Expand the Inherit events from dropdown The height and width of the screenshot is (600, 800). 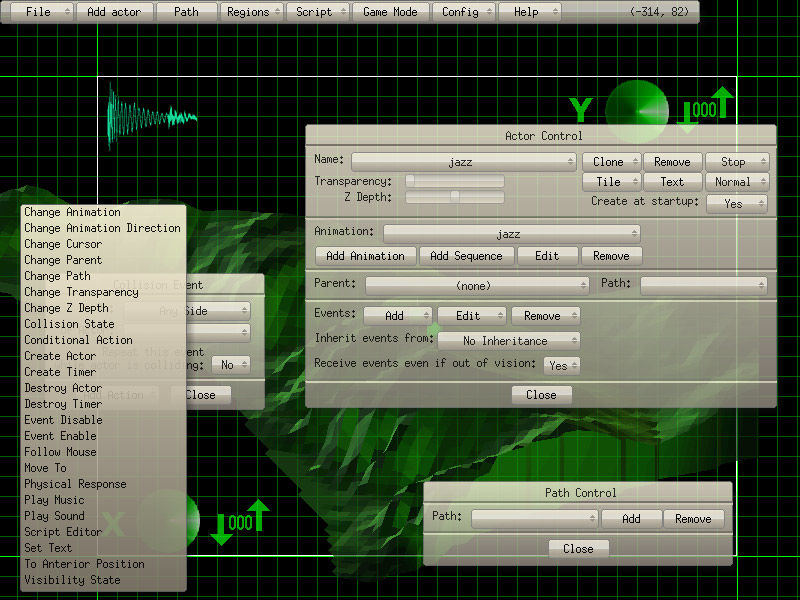[x=508, y=341]
